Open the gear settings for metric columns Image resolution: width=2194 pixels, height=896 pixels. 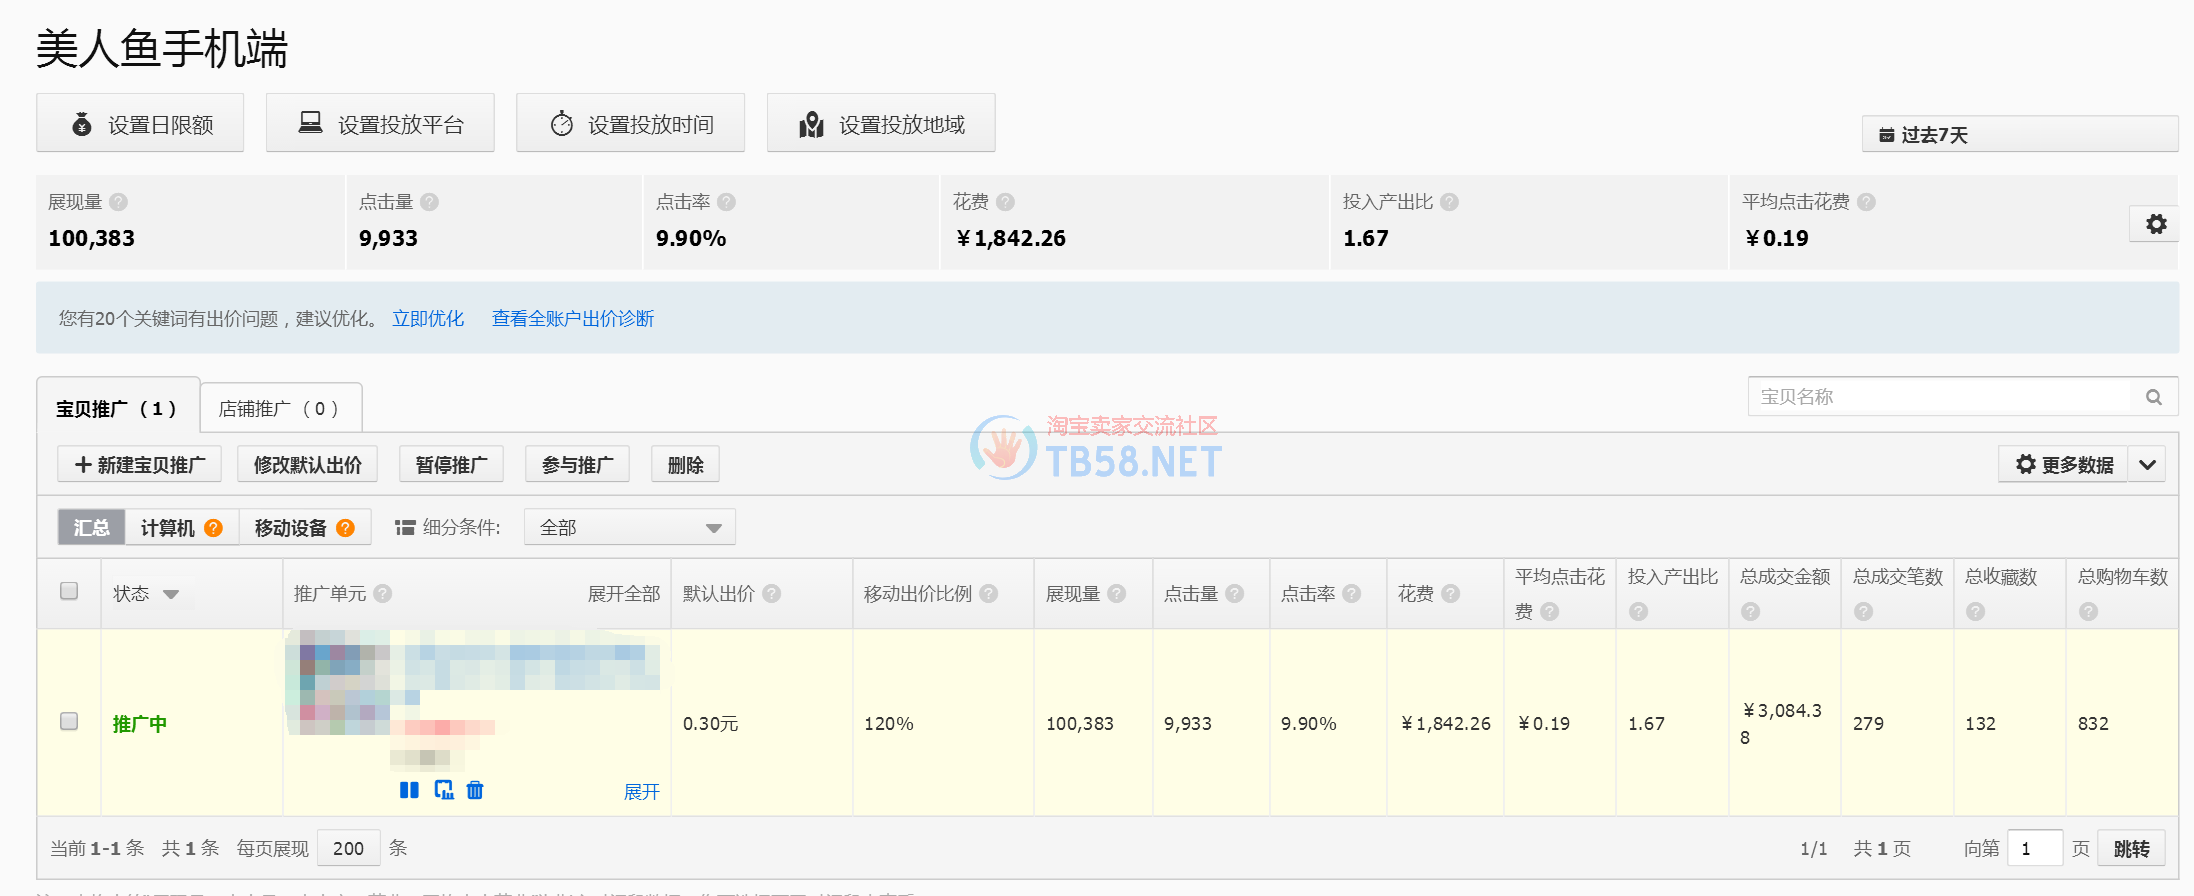2156,224
